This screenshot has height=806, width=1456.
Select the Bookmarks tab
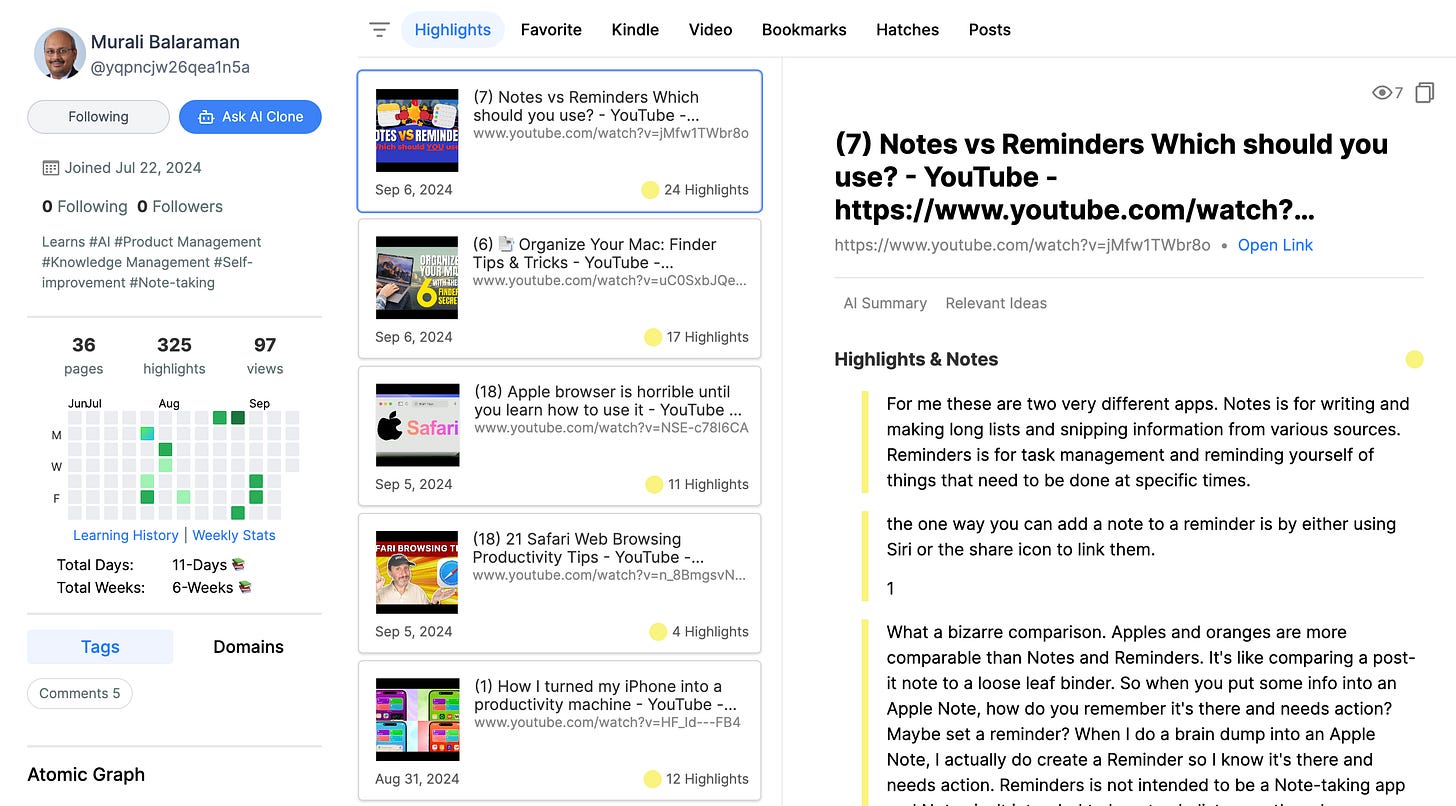tap(804, 30)
